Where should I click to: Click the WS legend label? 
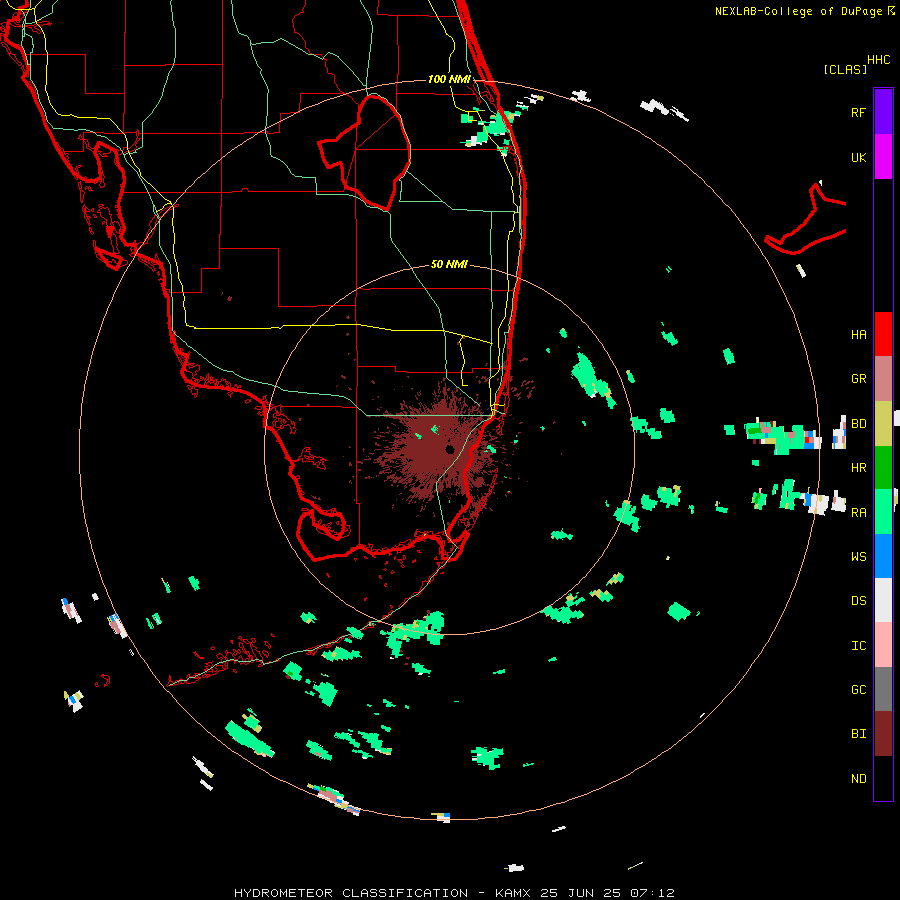858,557
